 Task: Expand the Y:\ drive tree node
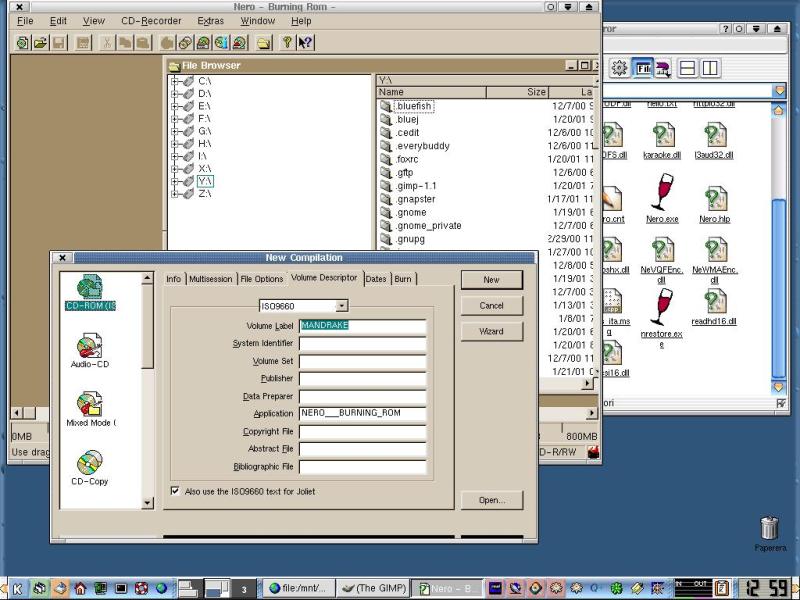click(174, 181)
